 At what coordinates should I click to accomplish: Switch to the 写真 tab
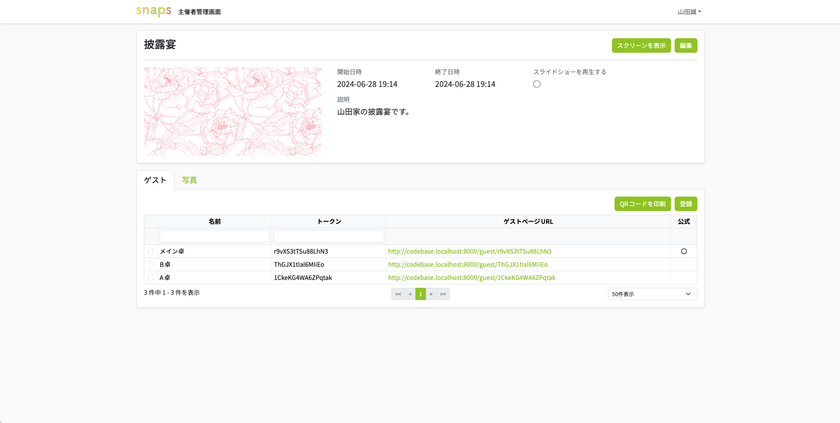[x=189, y=180]
